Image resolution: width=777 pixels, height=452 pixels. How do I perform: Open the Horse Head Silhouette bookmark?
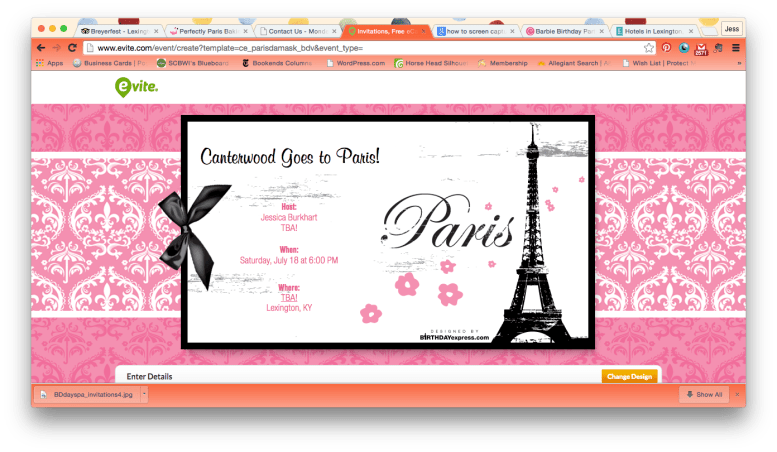431,63
